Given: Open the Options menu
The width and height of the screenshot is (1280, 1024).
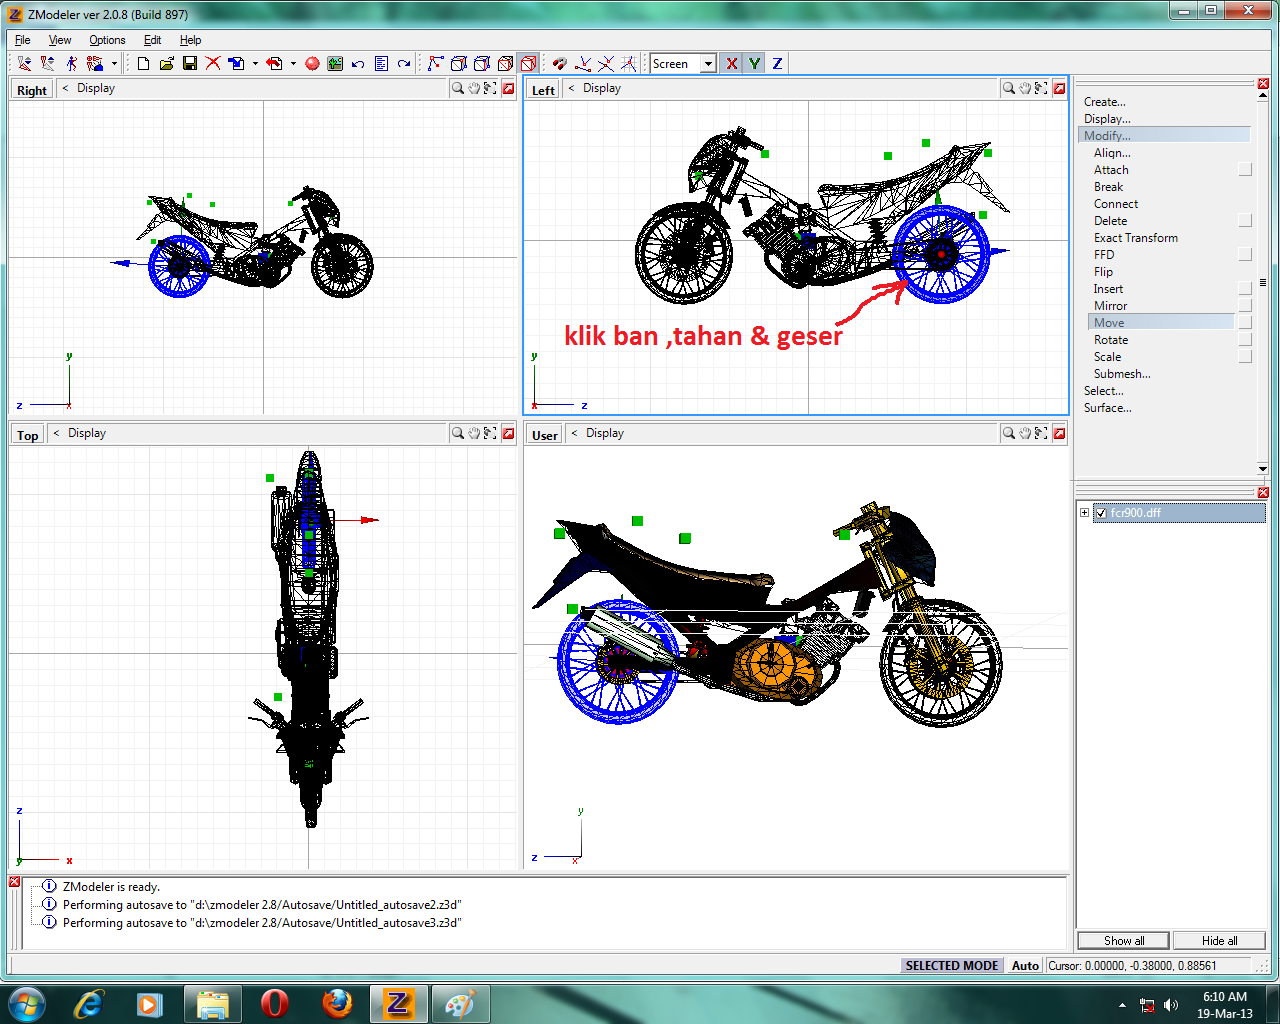Looking at the screenshot, I should point(106,40).
